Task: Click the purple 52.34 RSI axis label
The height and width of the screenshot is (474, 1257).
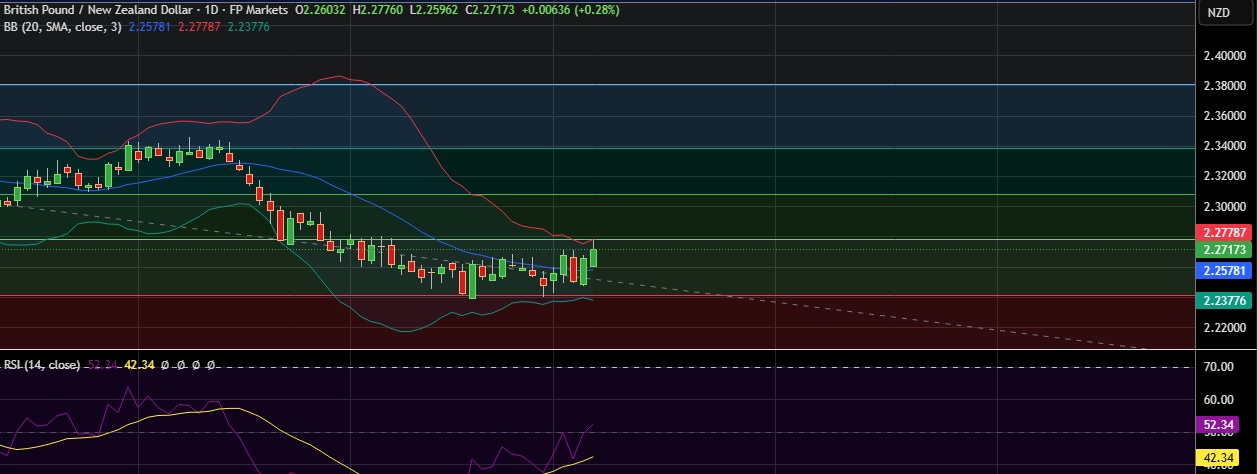Action: point(1219,424)
